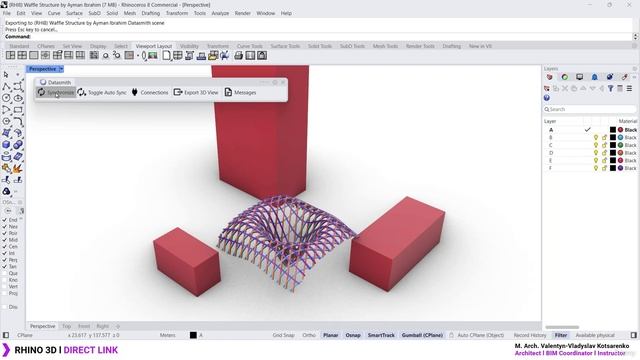Switch to Viewport Layout toolbar tab
640x360 pixels.
[x=154, y=46]
